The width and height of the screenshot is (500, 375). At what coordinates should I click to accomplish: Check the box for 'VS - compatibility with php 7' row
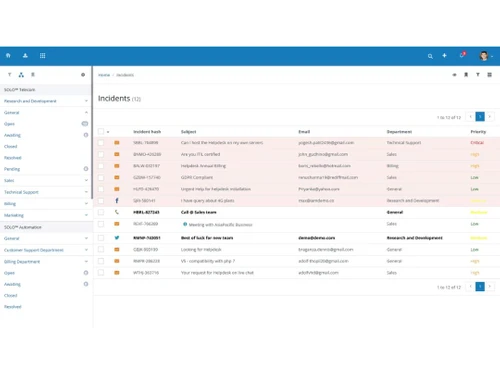tap(101, 261)
